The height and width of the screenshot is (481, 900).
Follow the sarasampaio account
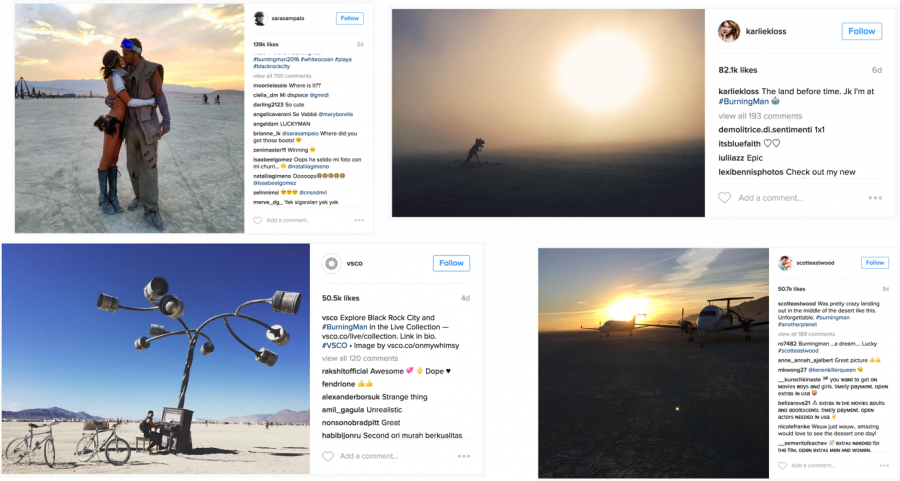[x=350, y=18]
